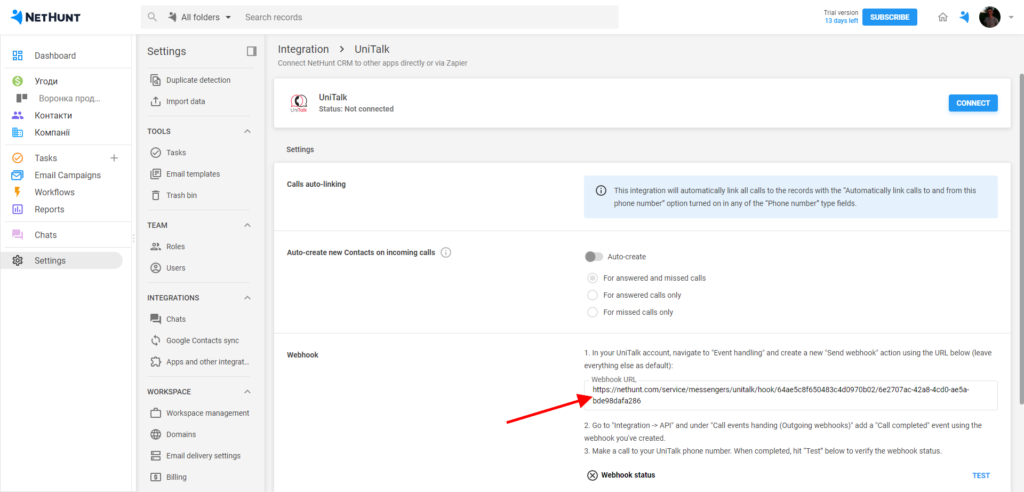Click the info icon beside Auto-create Contacts
The height and width of the screenshot is (492, 1024).
click(446, 253)
